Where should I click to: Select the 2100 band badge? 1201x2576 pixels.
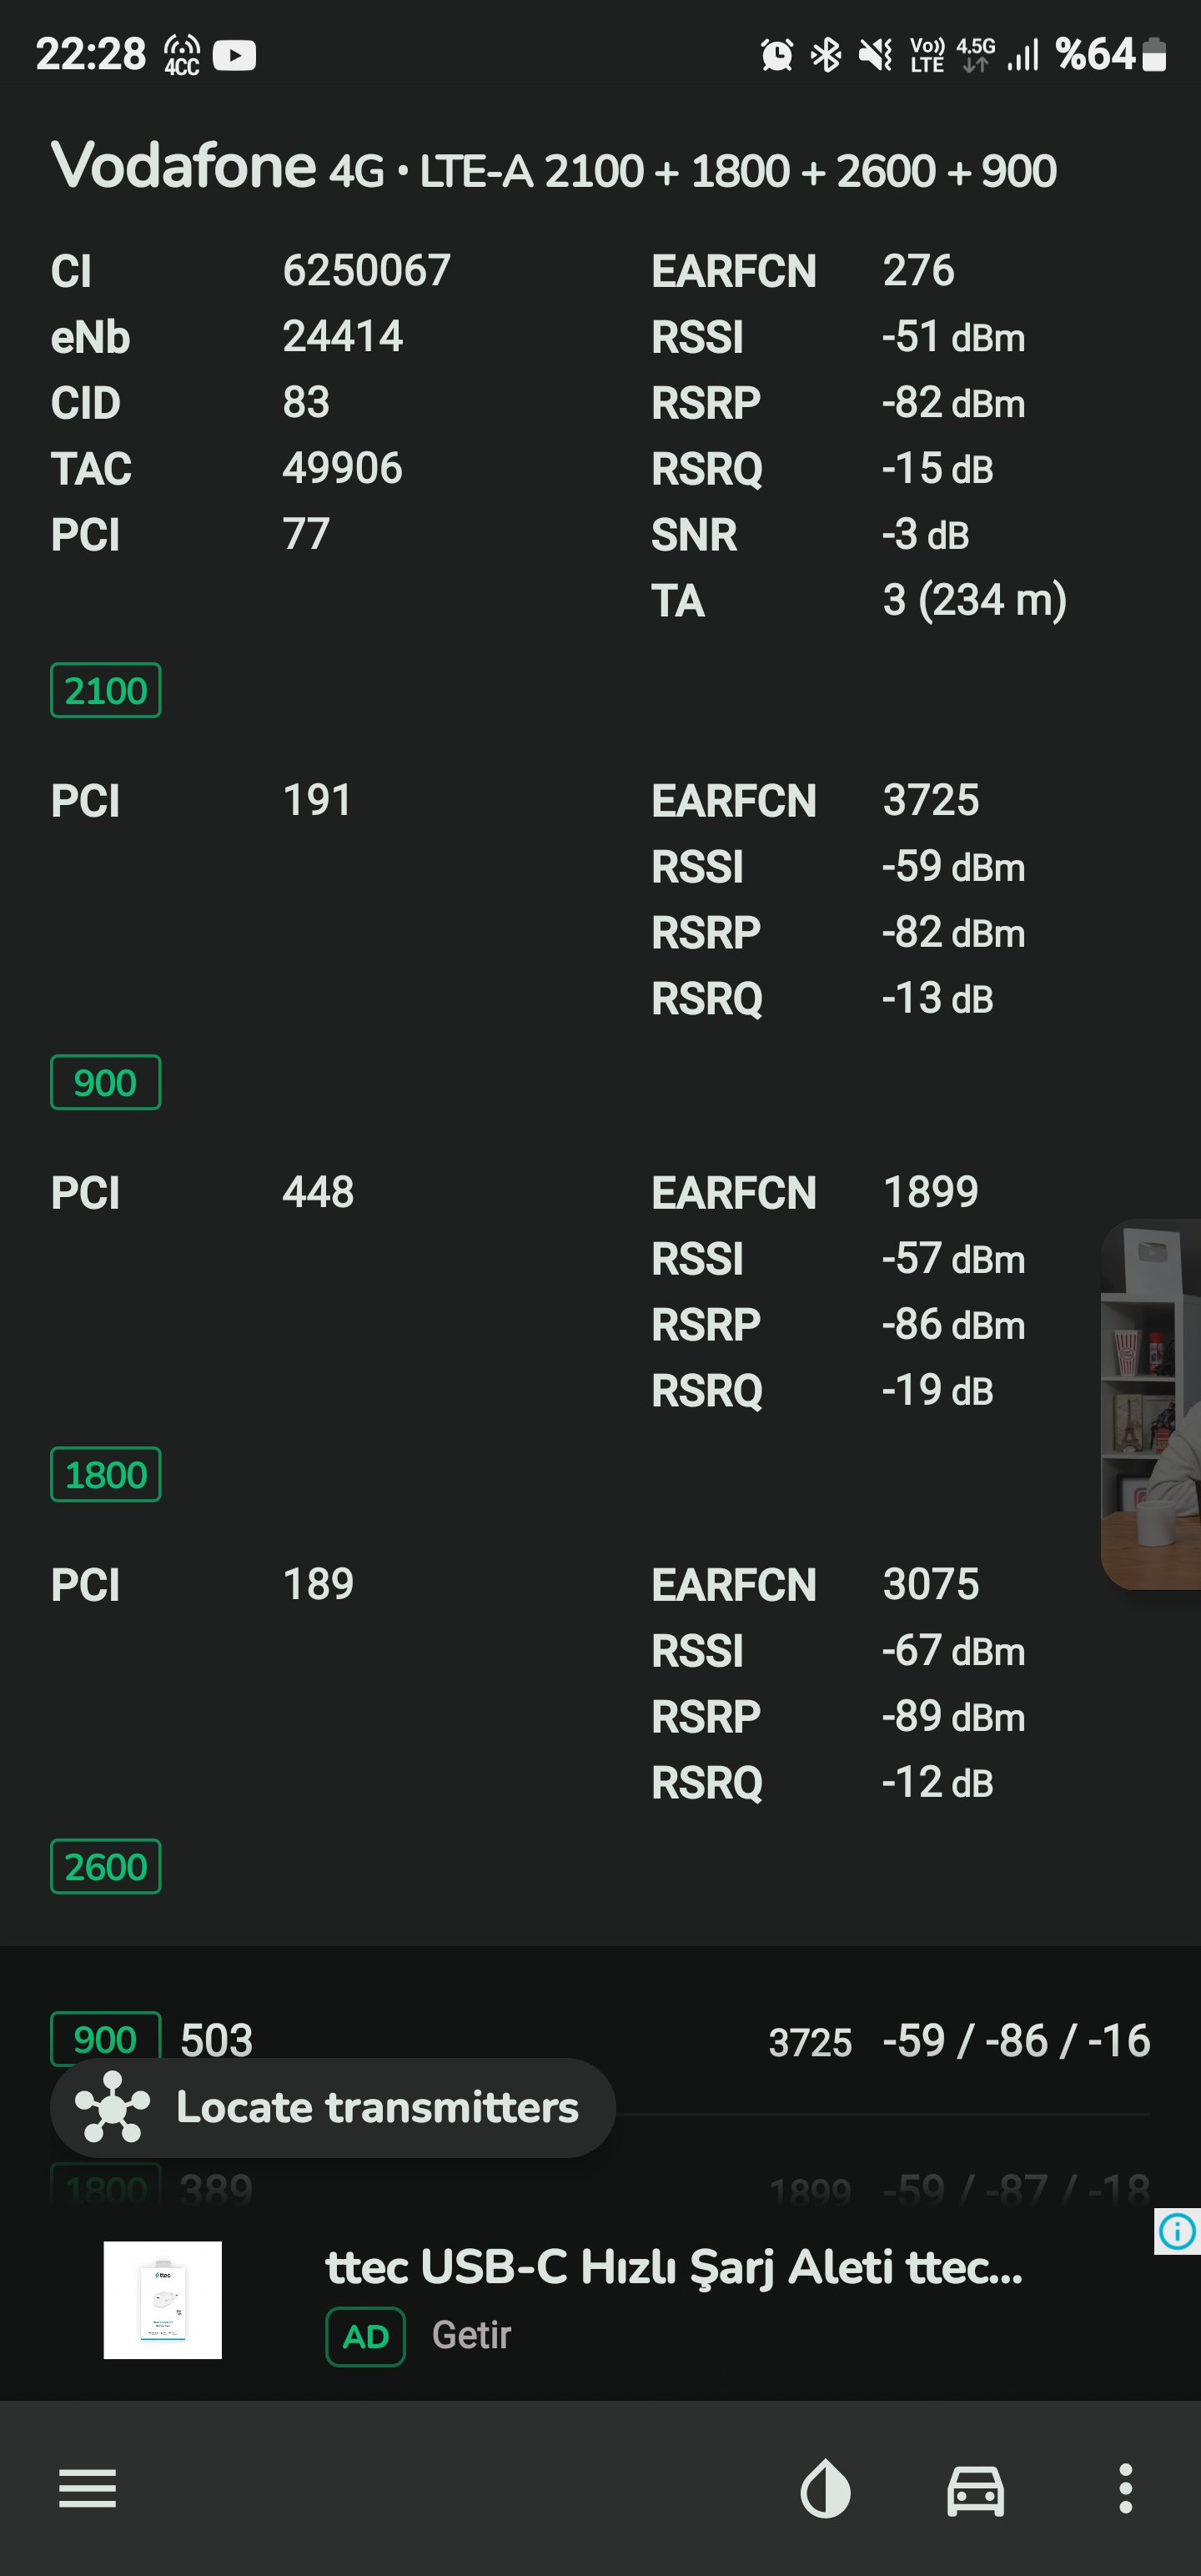[x=106, y=690]
